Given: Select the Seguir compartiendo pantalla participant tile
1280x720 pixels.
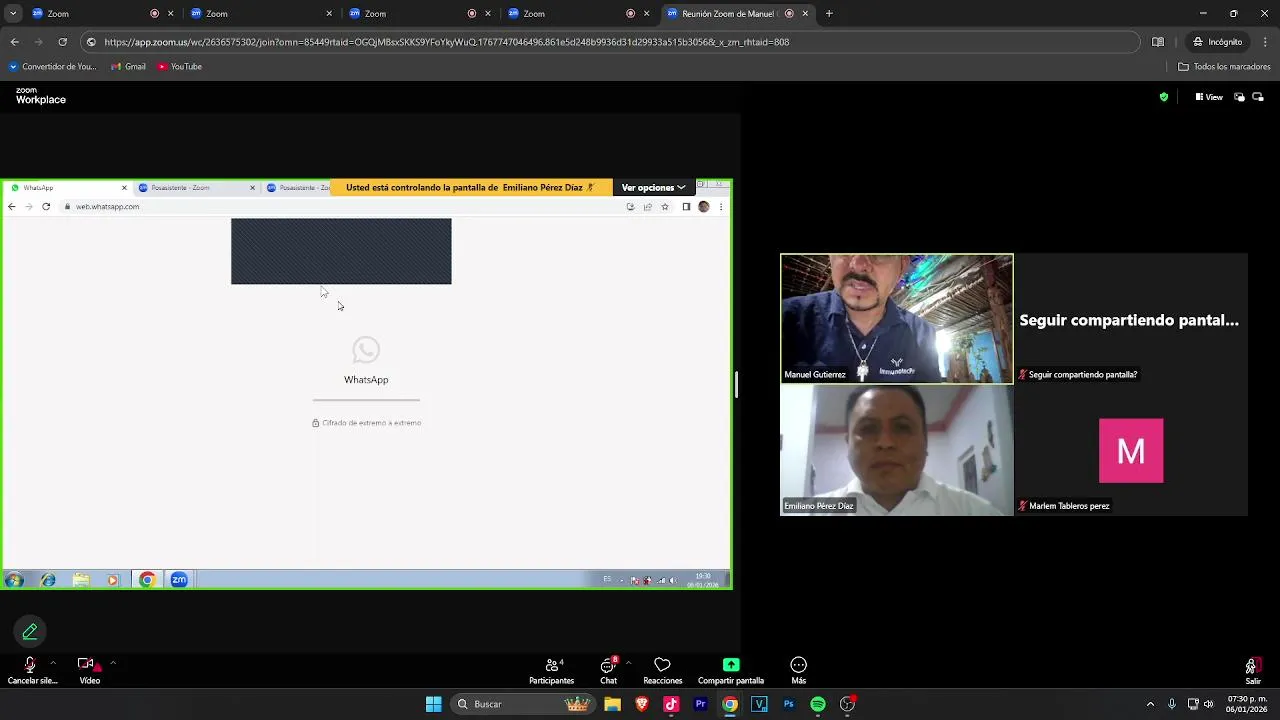Looking at the screenshot, I should (1131, 318).
